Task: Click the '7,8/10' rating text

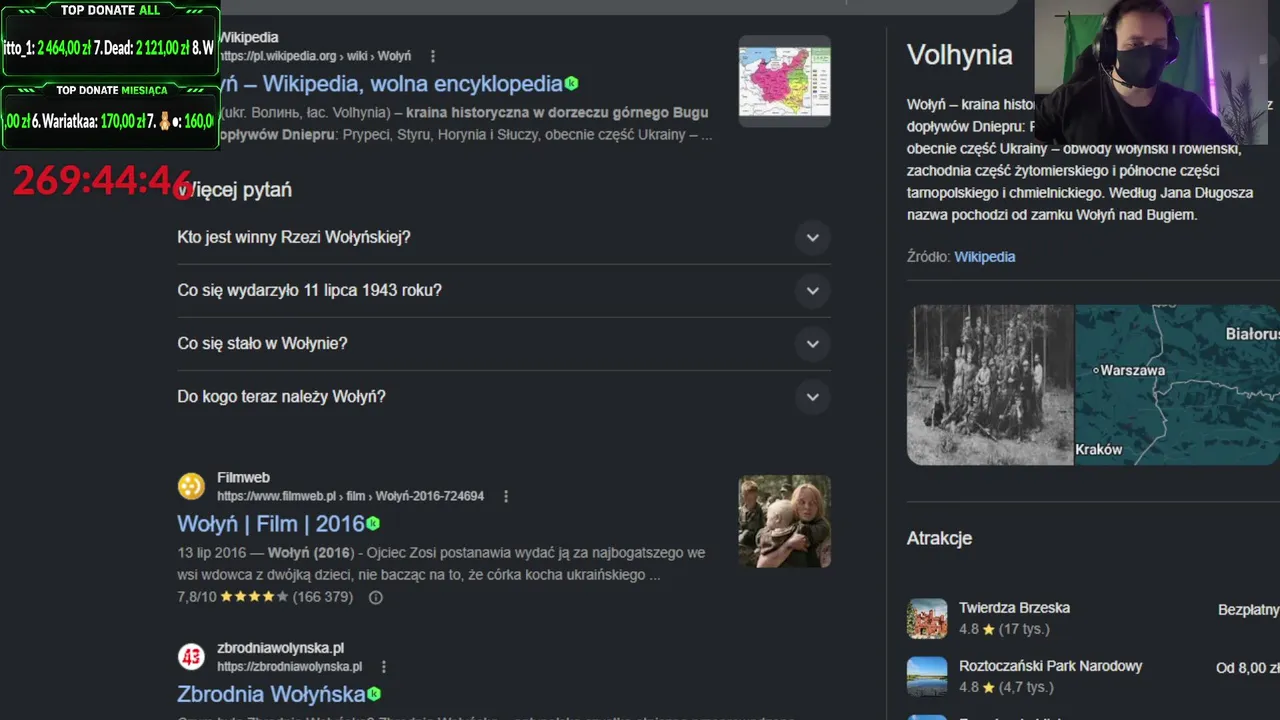Action: click(196, 597)
